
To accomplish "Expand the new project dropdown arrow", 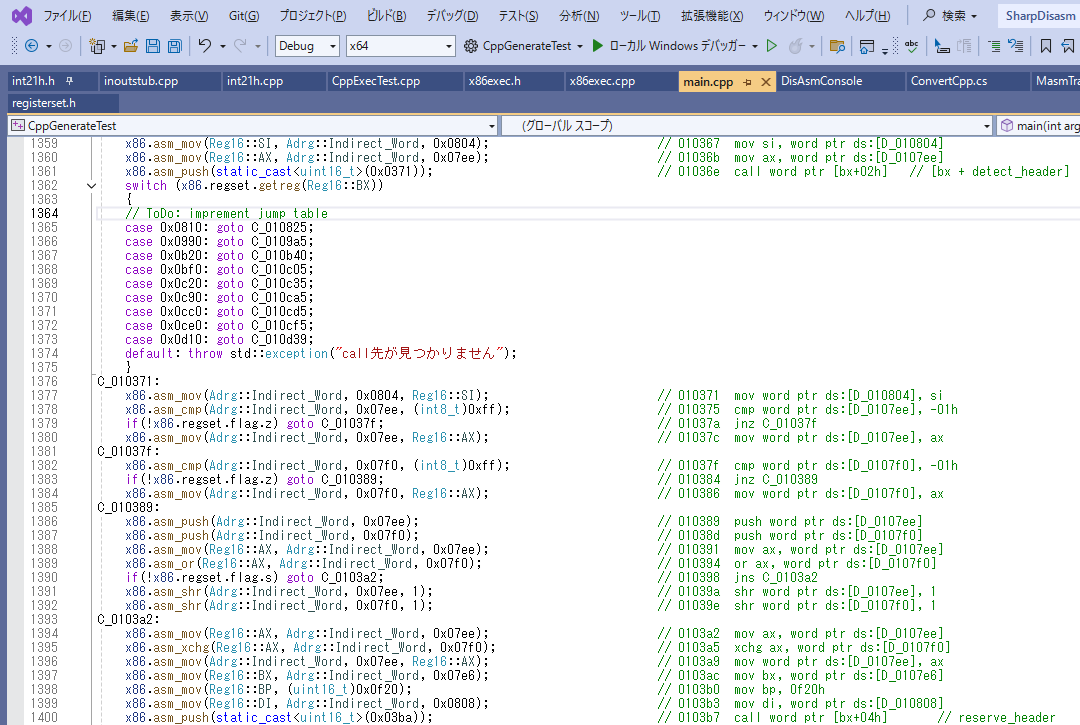I will pyautogui.click(x=114, y=47).
